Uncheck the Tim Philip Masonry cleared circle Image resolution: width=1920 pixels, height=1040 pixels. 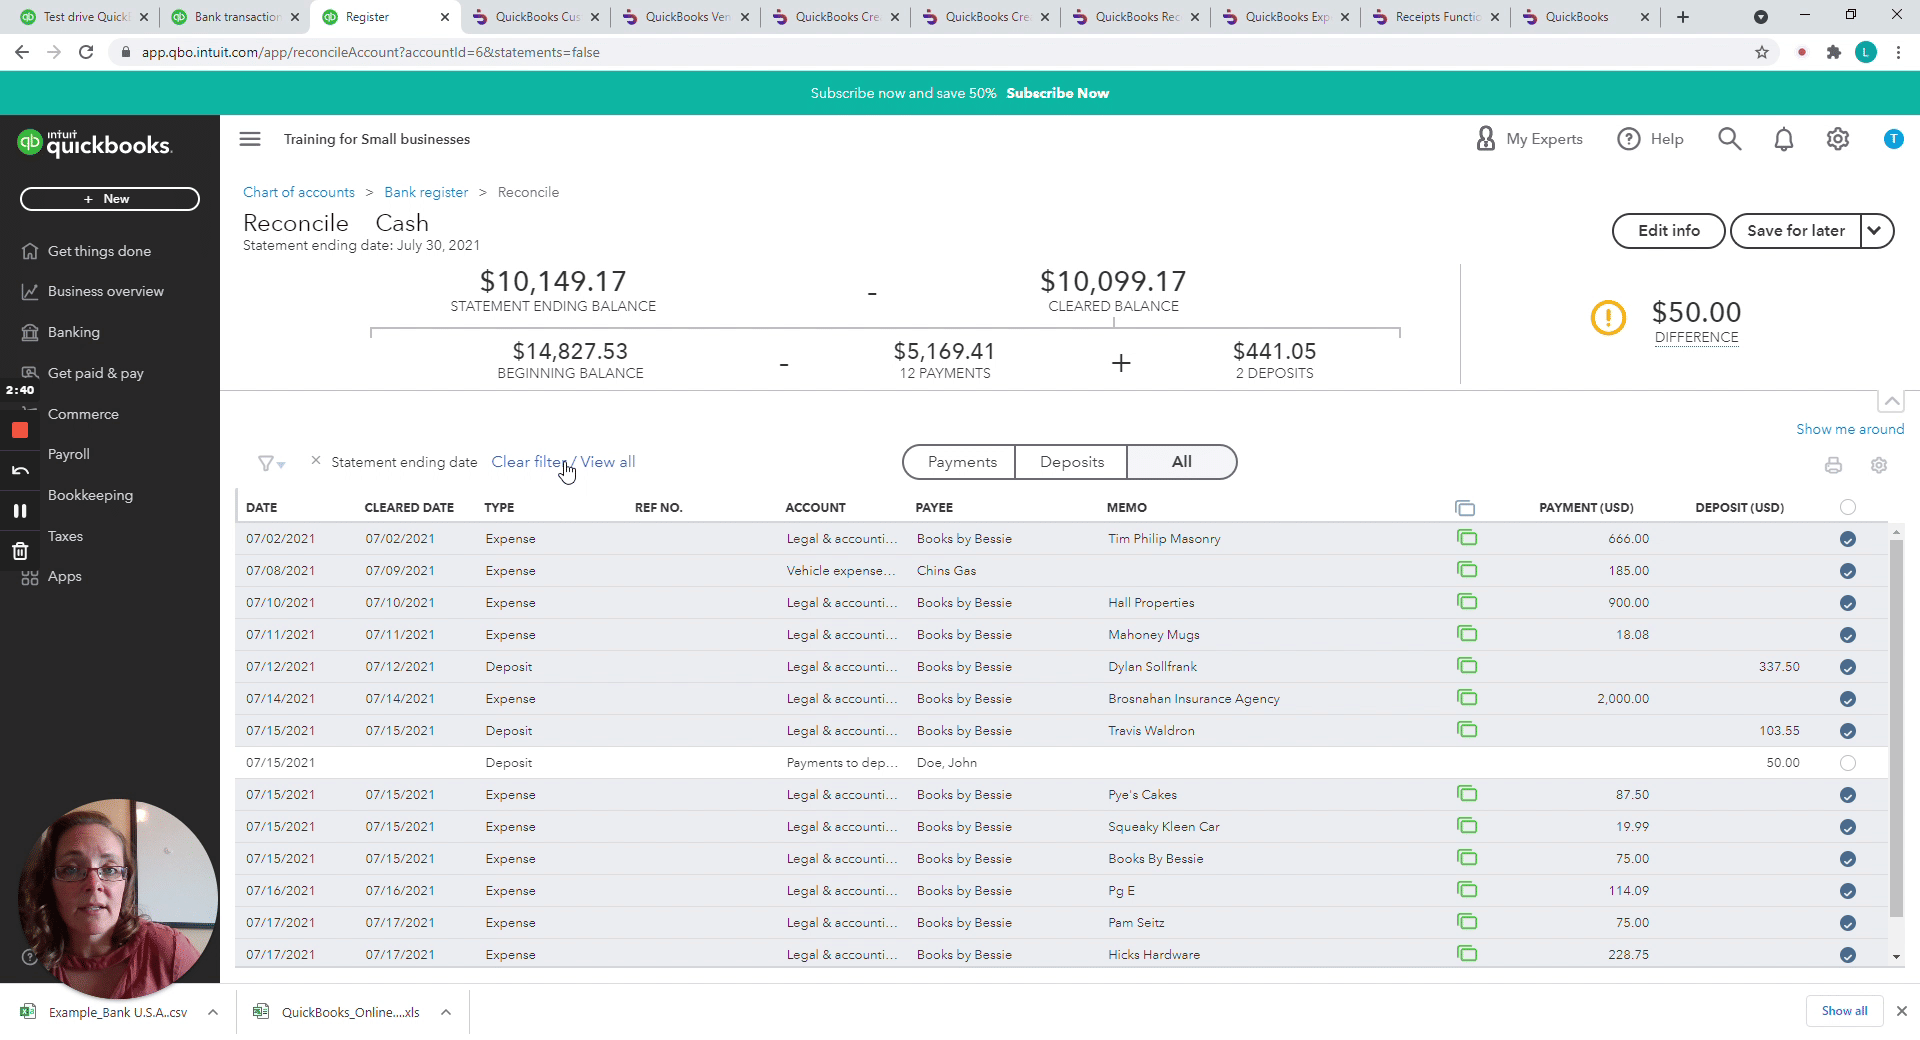[1847, 539]
